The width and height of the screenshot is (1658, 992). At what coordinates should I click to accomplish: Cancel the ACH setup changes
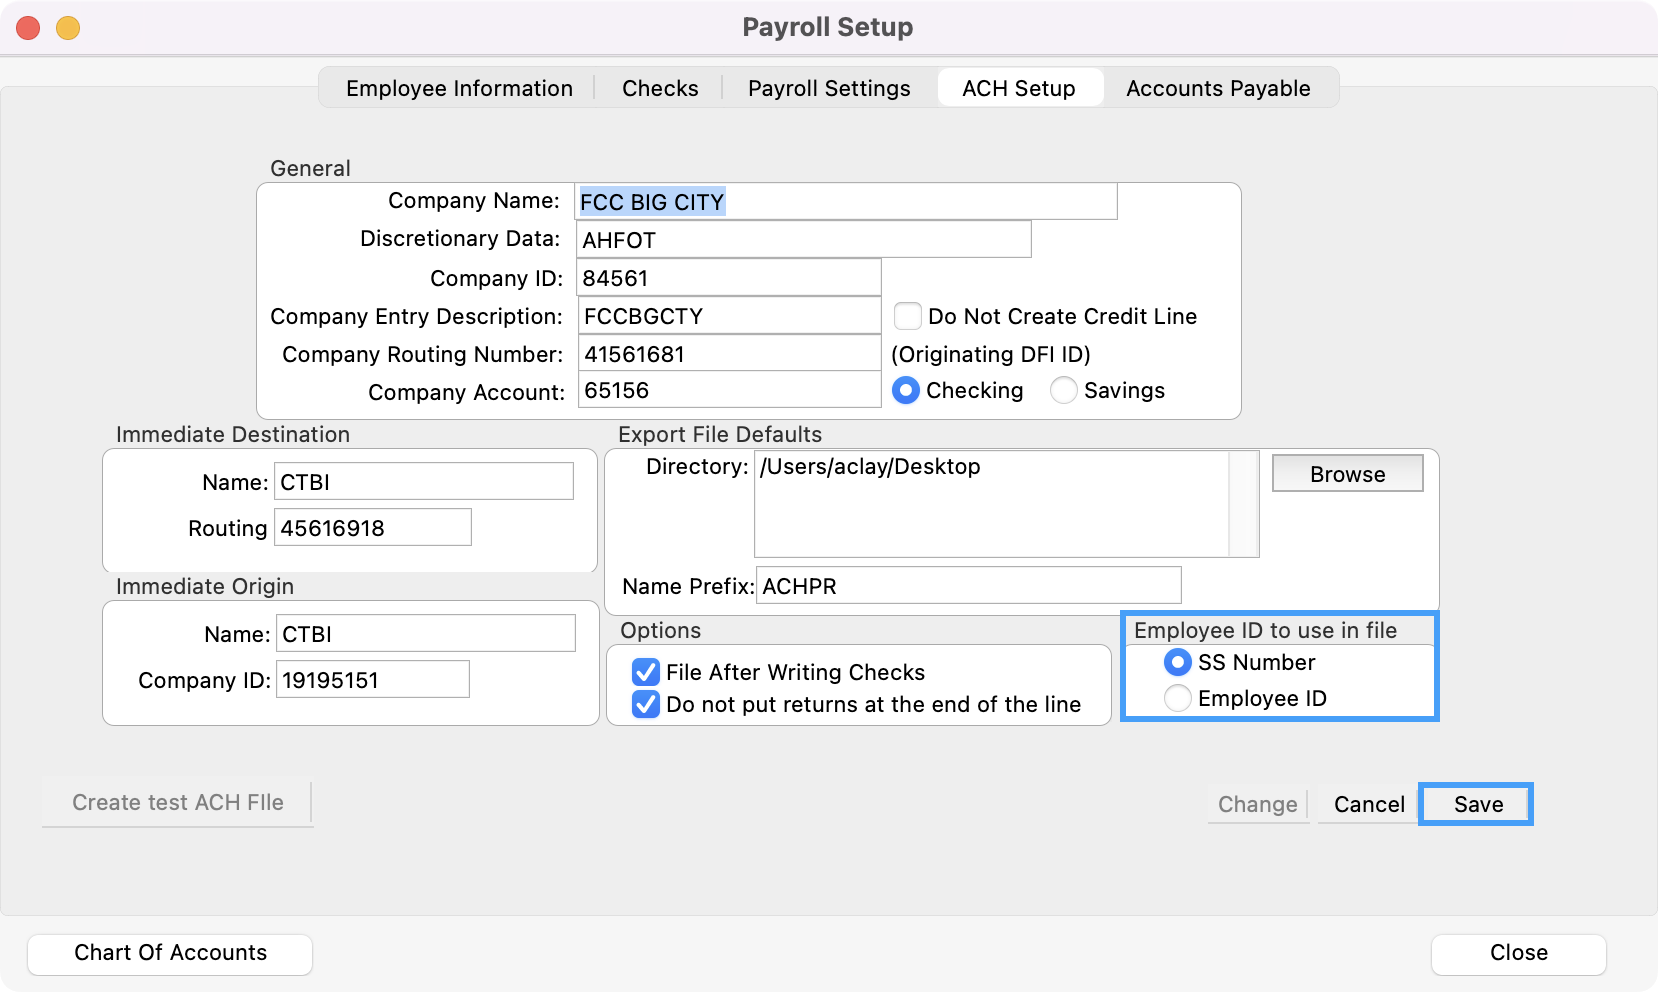click(1369, 804)
